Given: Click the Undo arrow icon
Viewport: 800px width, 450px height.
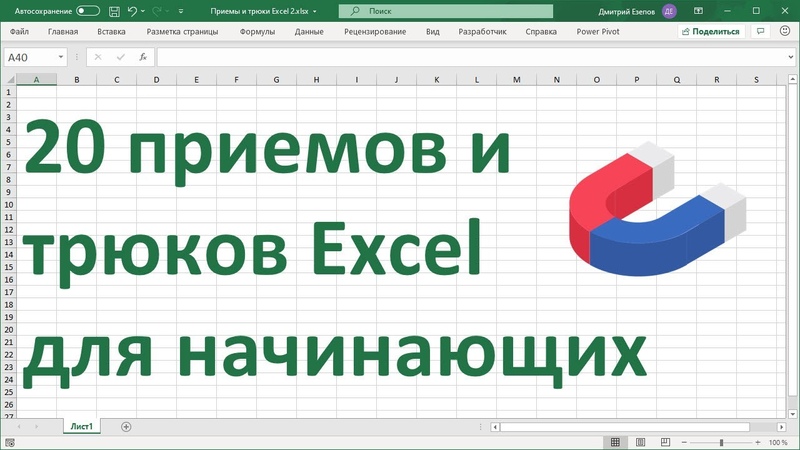Looking at the screenshot, I should [133, 11].
